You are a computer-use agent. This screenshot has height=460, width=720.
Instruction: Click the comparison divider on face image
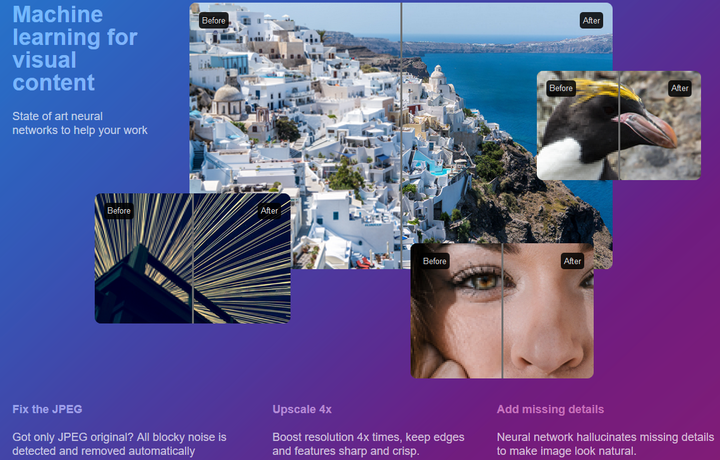[502, 311]
